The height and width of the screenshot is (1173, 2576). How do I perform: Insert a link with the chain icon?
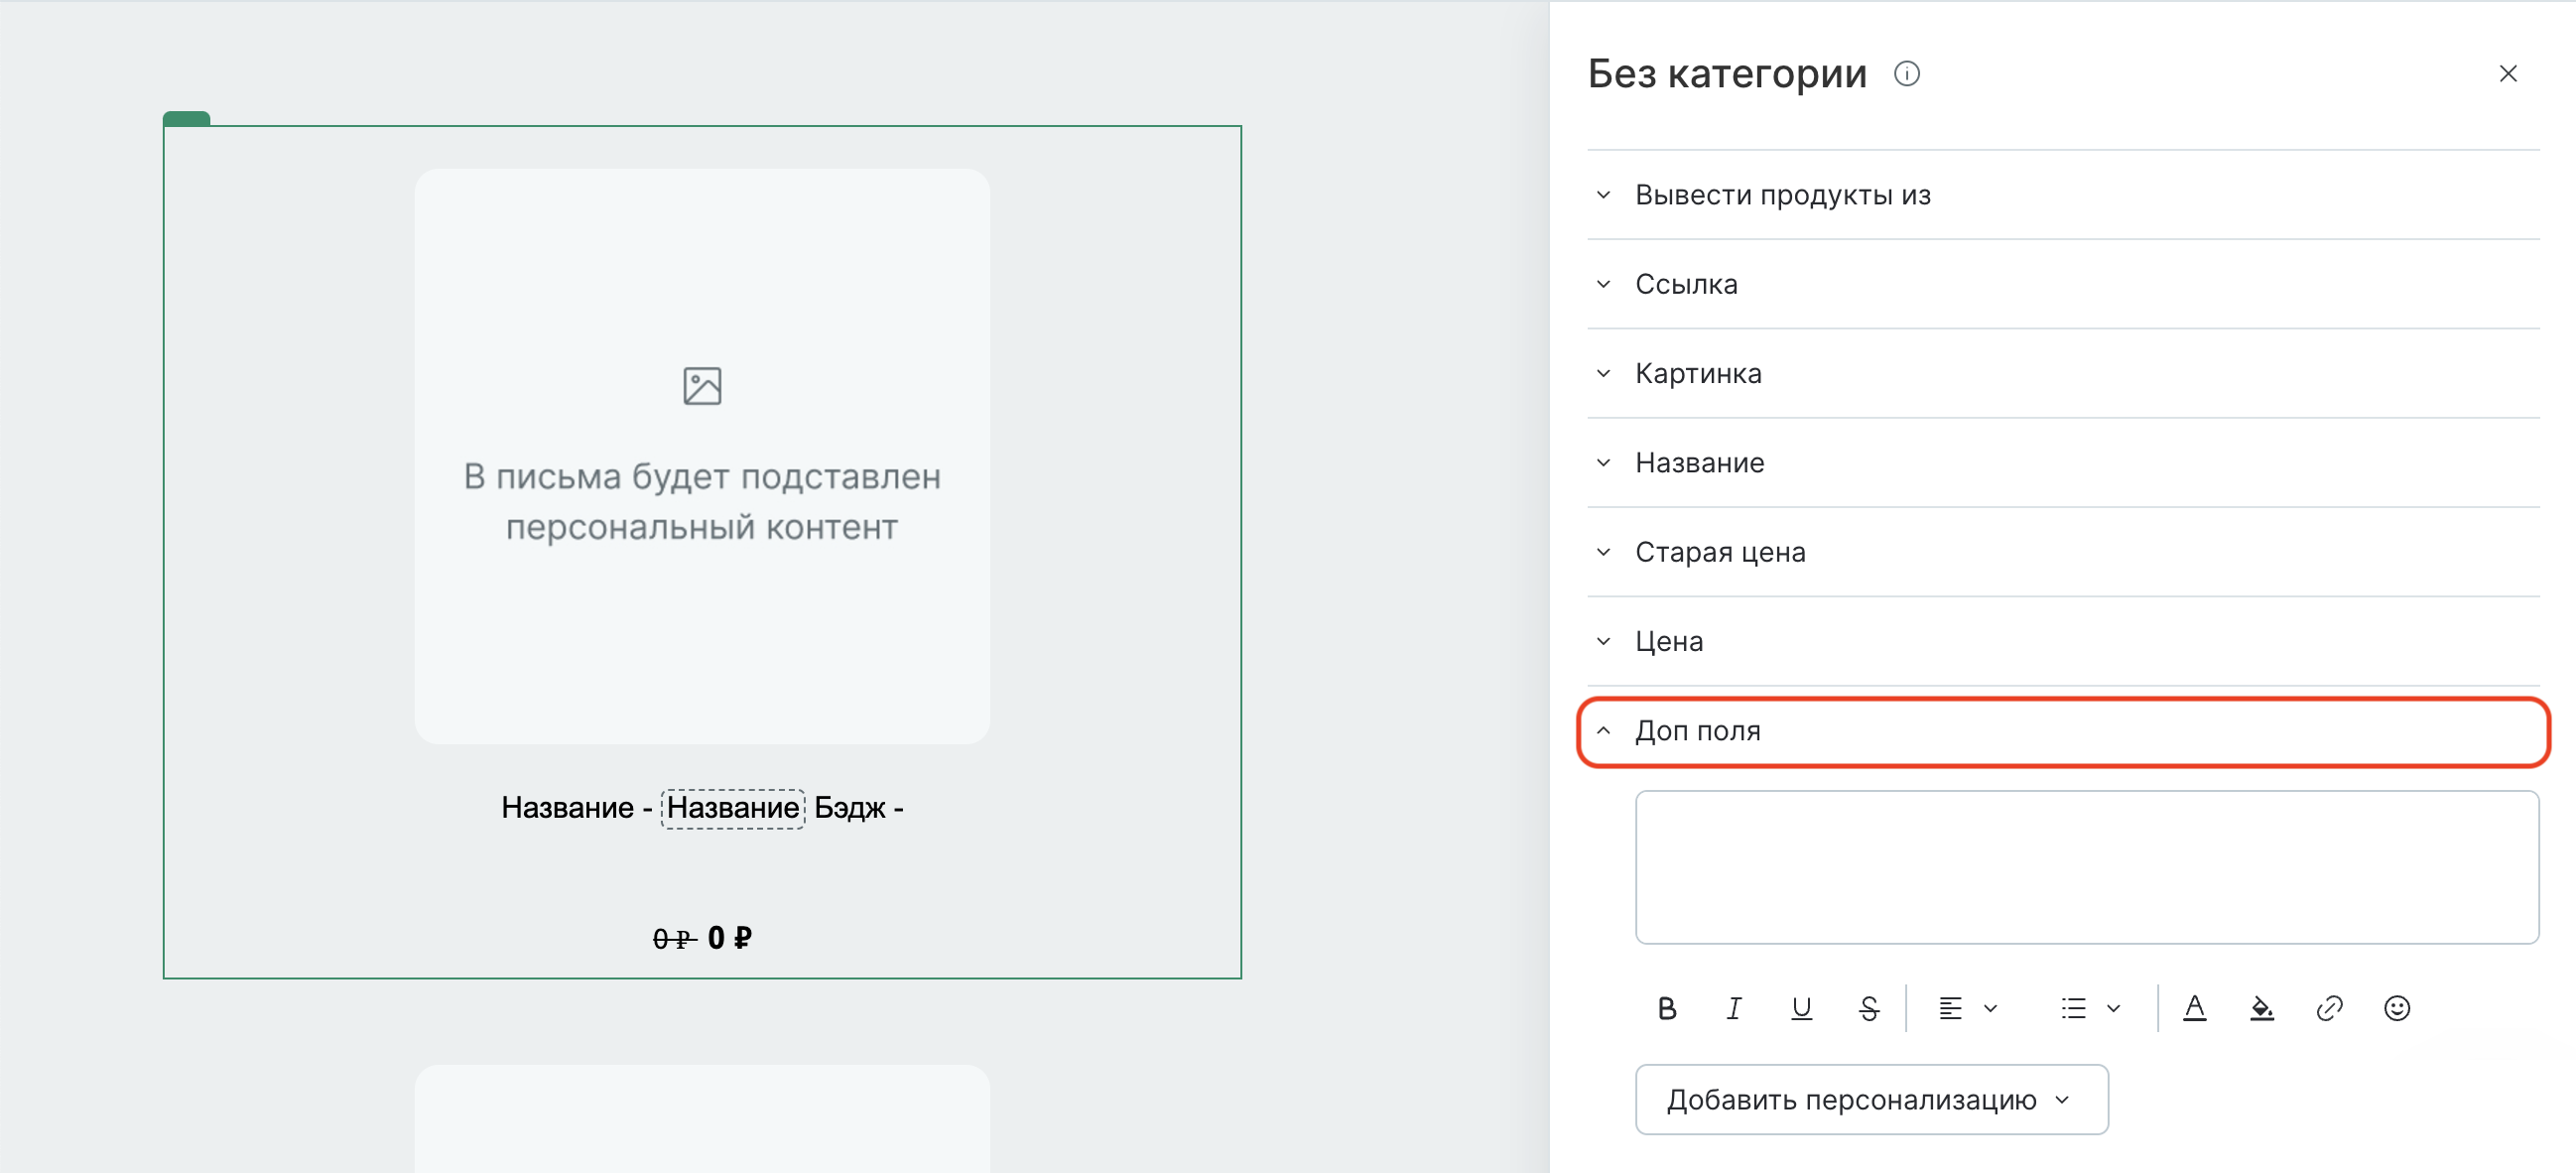tap(2328, 1008)
